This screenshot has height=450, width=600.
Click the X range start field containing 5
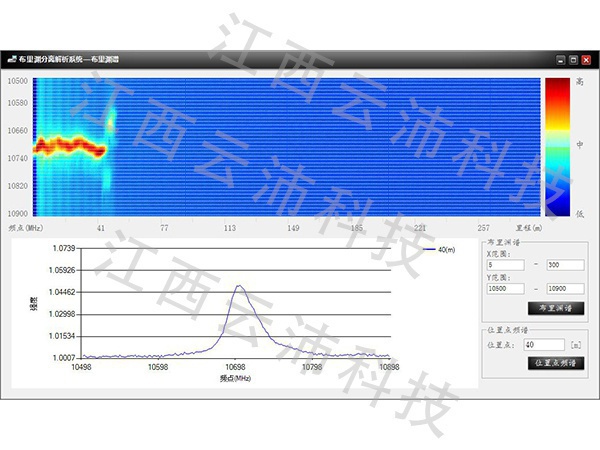pos(505,265)
